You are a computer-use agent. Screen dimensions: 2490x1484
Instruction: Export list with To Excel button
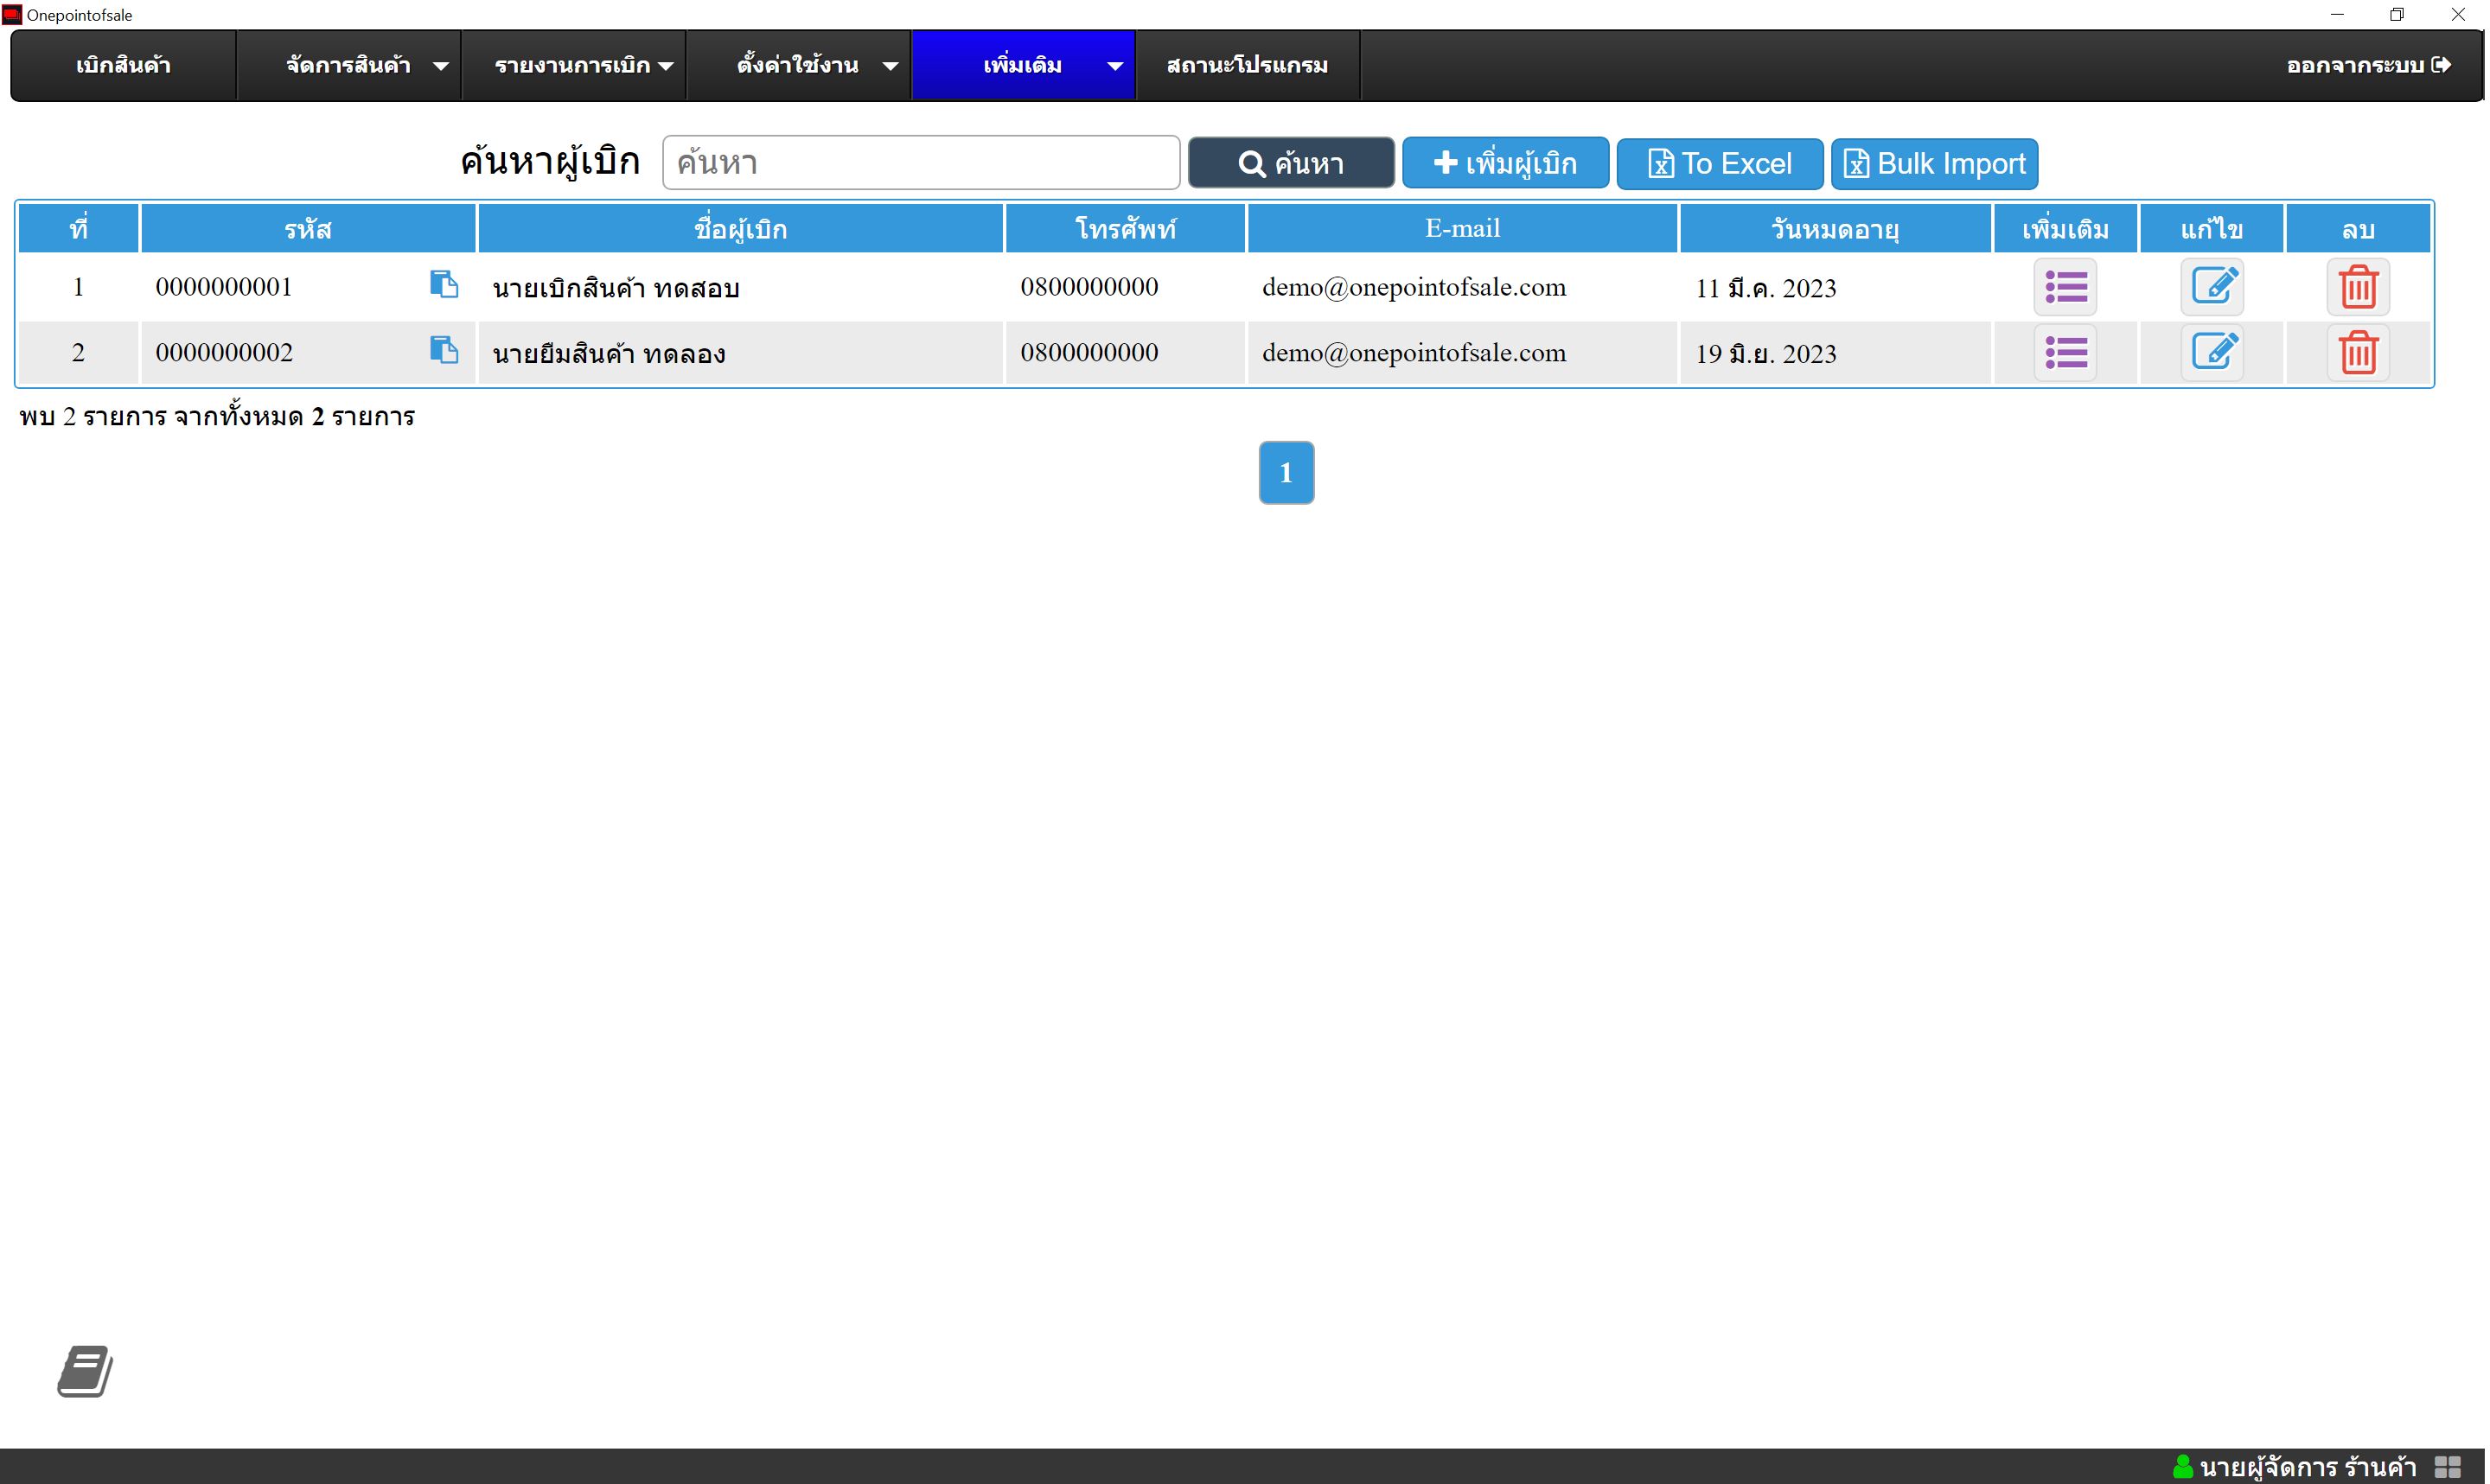pos(1720,163)
